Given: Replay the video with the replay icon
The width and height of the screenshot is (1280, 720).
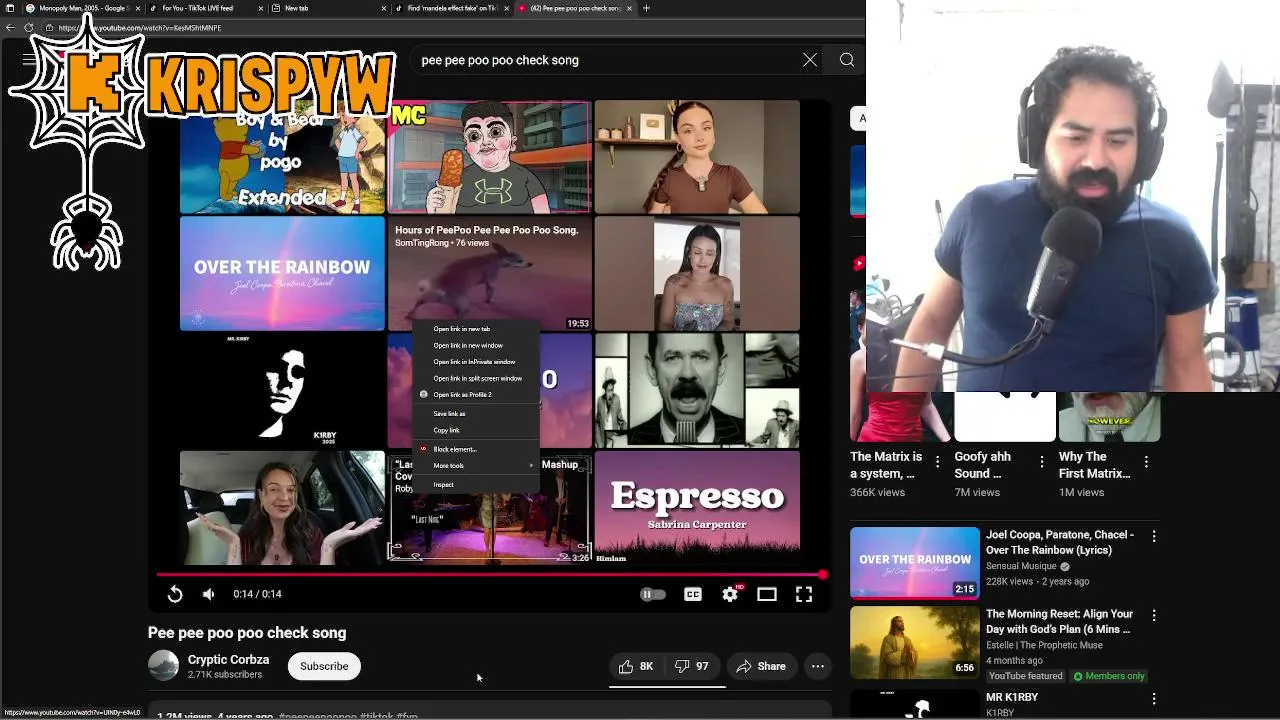Looking at the screenshot, I should pos(175,594).
